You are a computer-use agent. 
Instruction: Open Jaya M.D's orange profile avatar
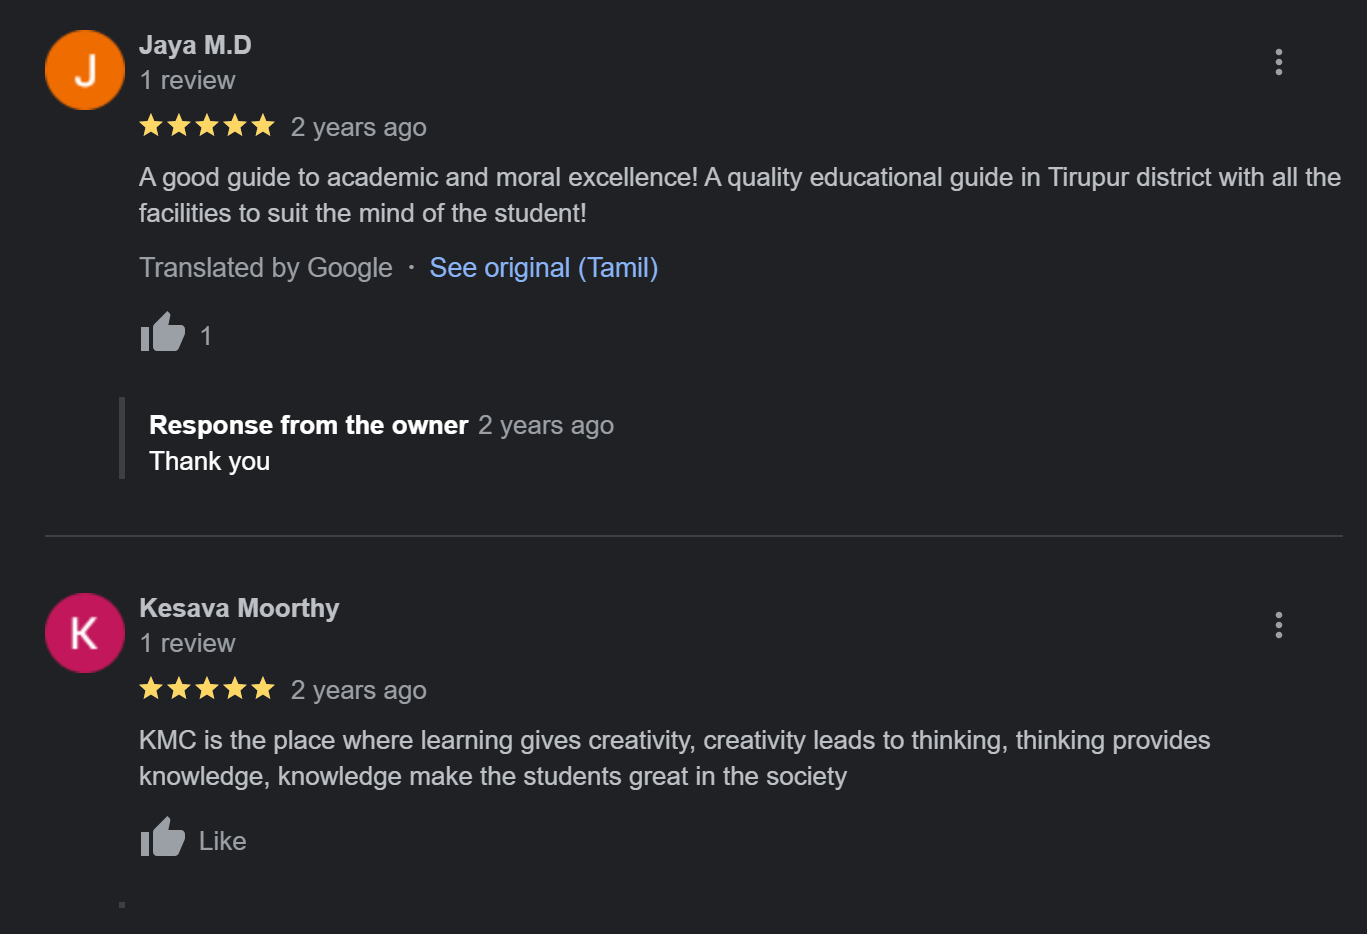pos(85,70)
